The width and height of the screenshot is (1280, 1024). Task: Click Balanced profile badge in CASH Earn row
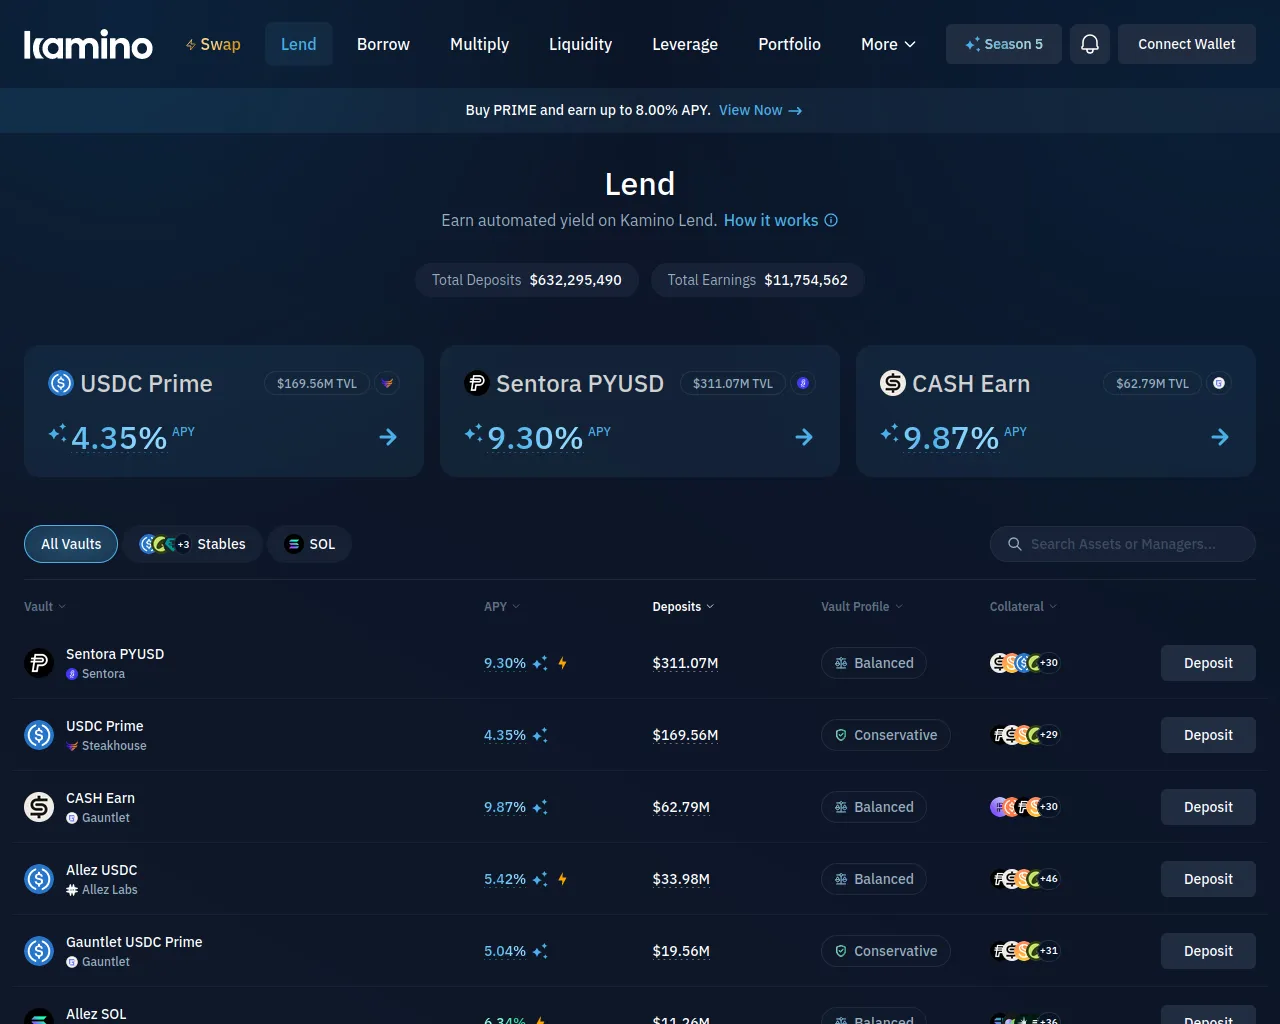874,807
